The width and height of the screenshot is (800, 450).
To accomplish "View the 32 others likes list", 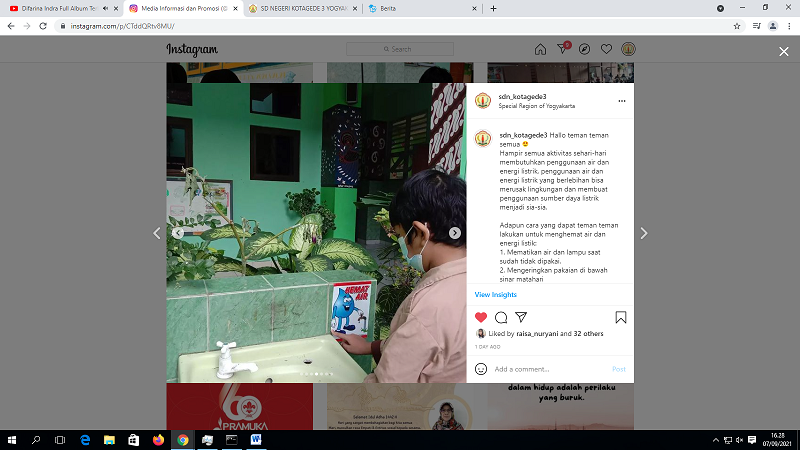I will click(x=588, y=334).
